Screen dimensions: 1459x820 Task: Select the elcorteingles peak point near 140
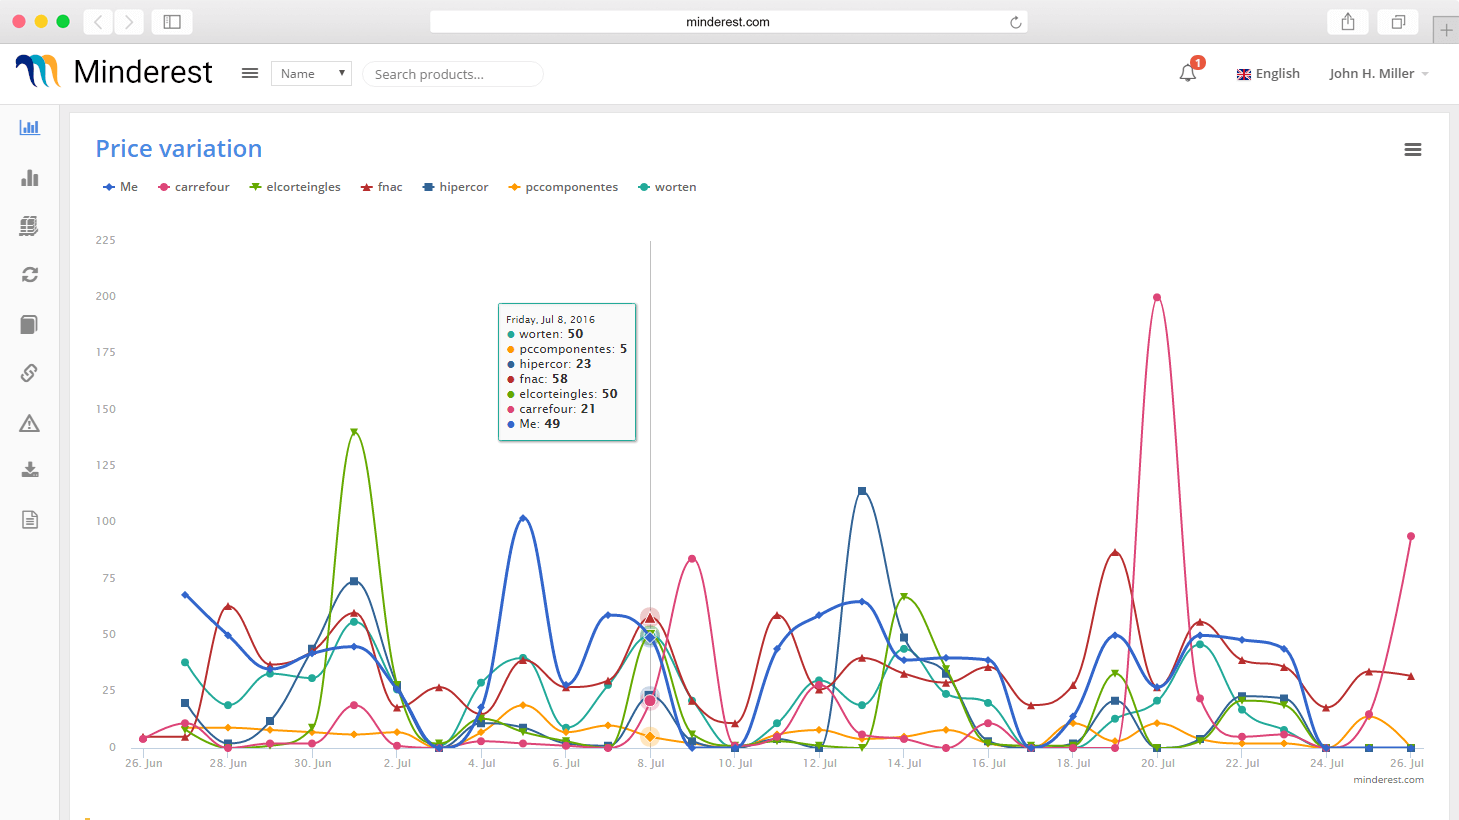click(x=354, y=432)
